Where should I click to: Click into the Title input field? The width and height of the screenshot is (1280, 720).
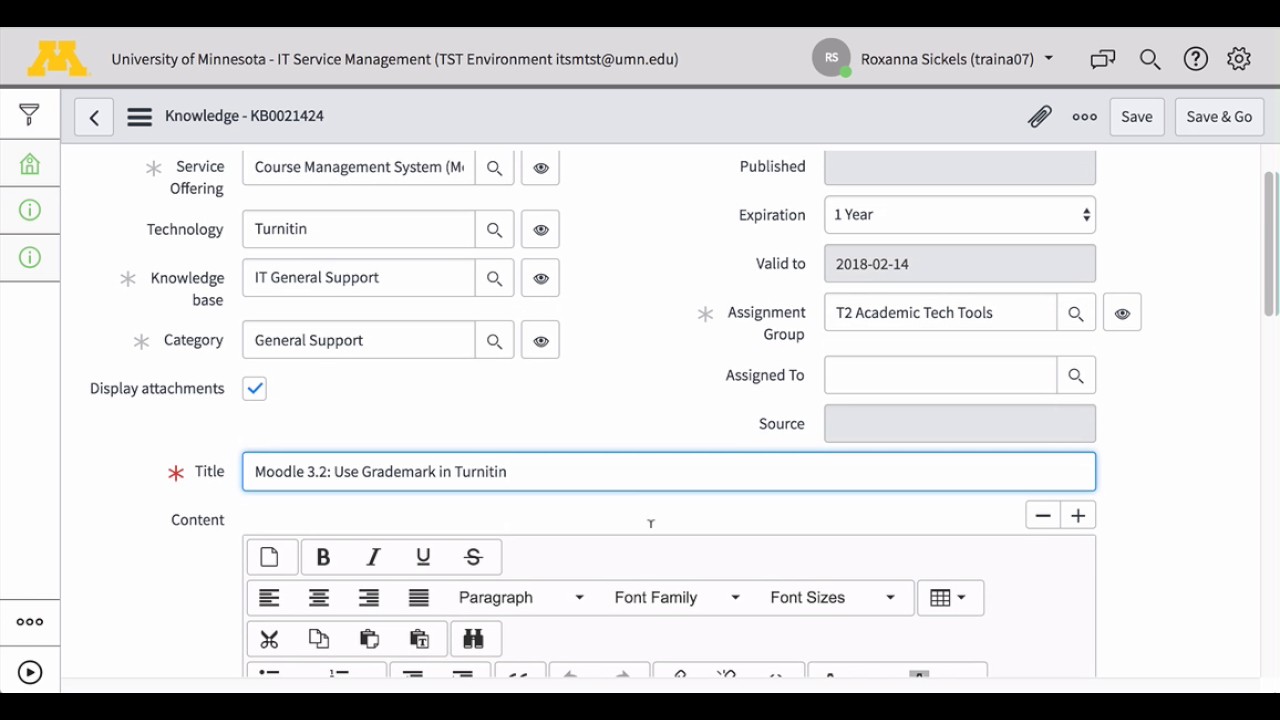pos(669,472)
